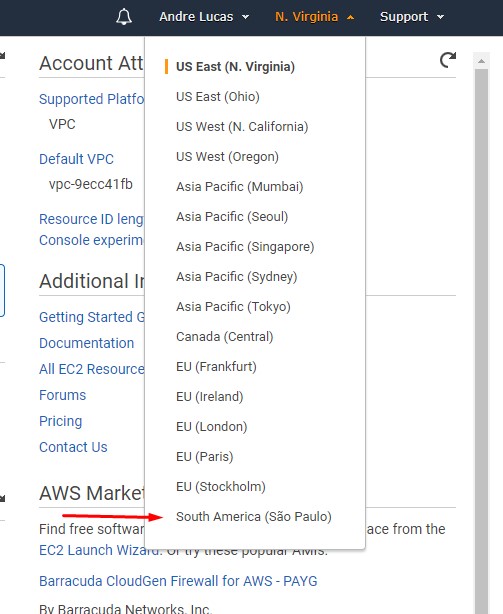This screenshot has height=614, width=503.
Task: Select EU (London) region
Action: pyautogui.click(x=211, y=426)
